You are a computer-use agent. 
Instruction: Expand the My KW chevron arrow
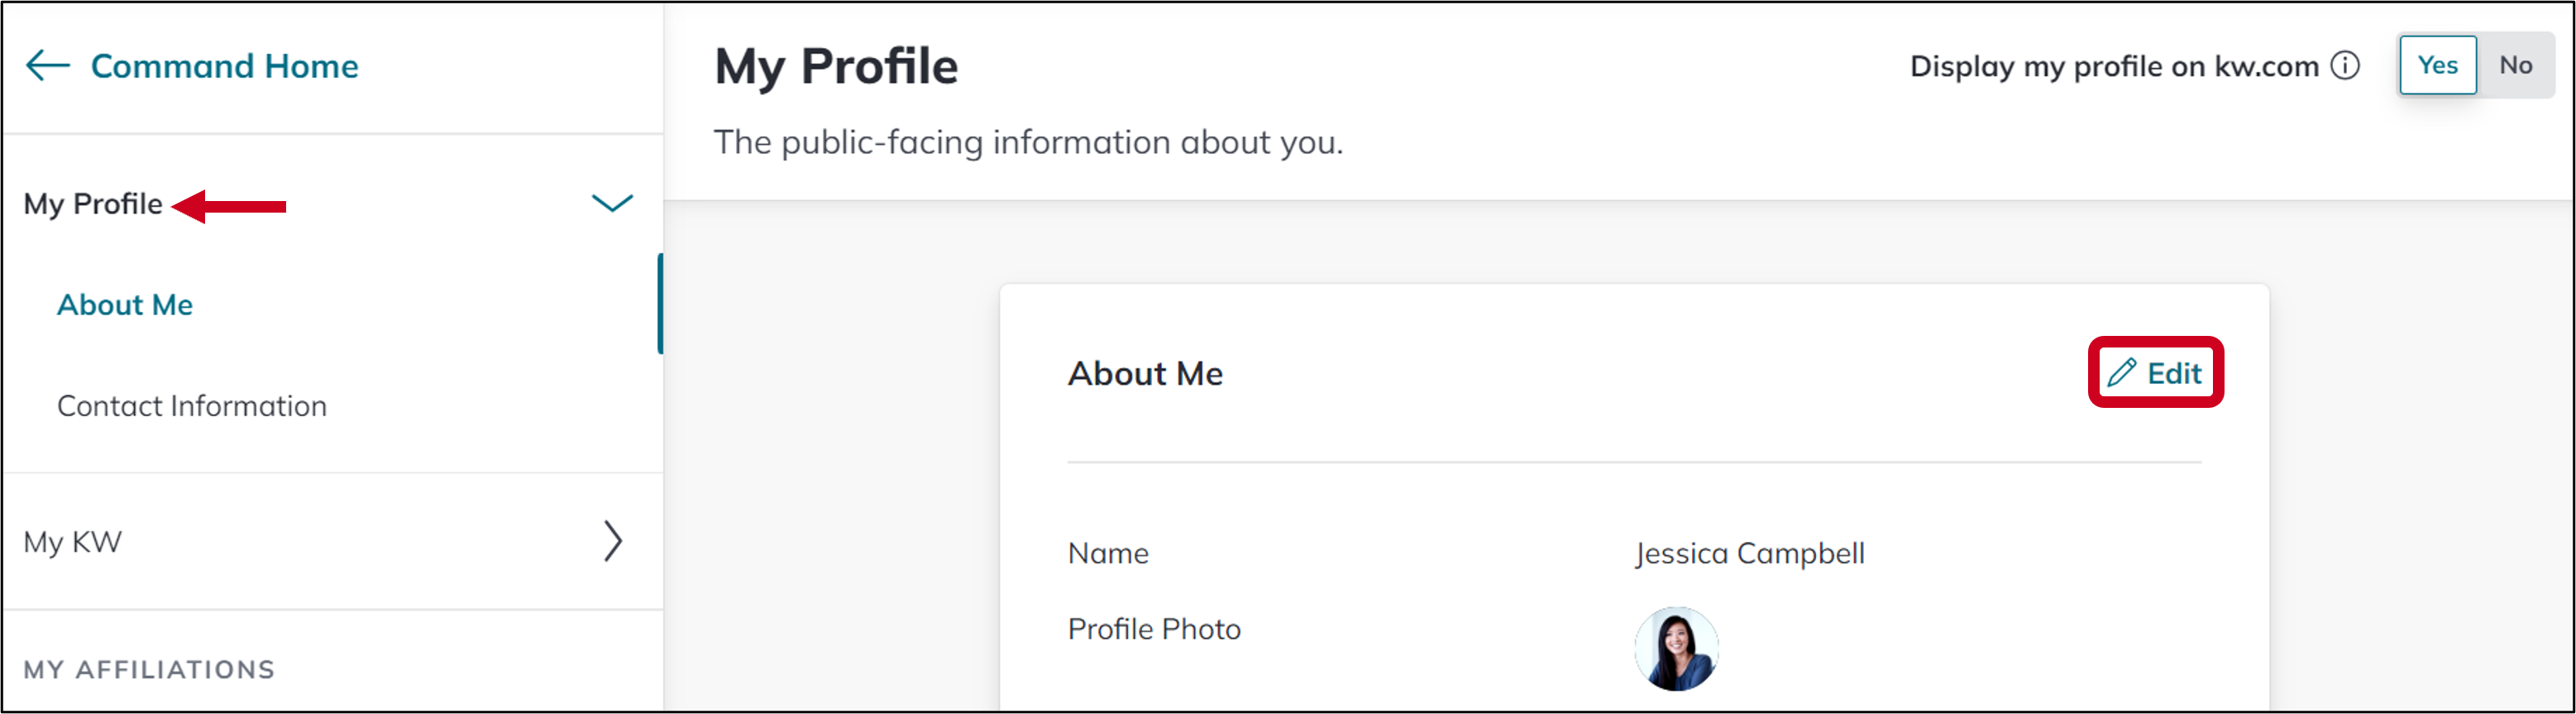[612, 541]
